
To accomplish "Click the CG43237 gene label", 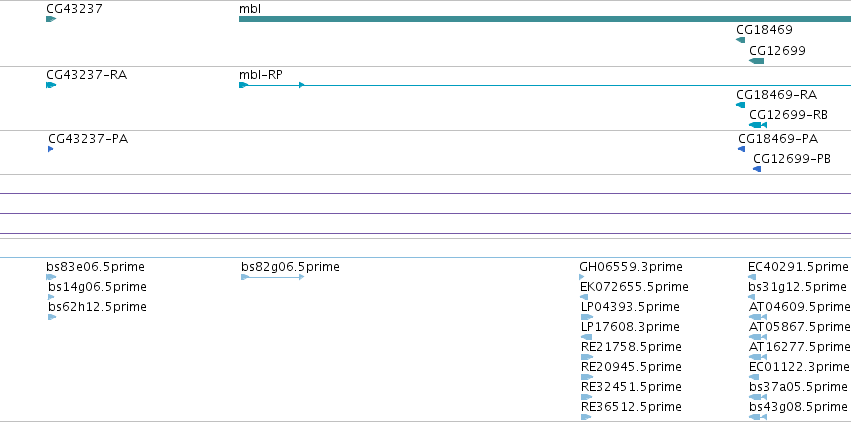I will [x=74, y=9].
